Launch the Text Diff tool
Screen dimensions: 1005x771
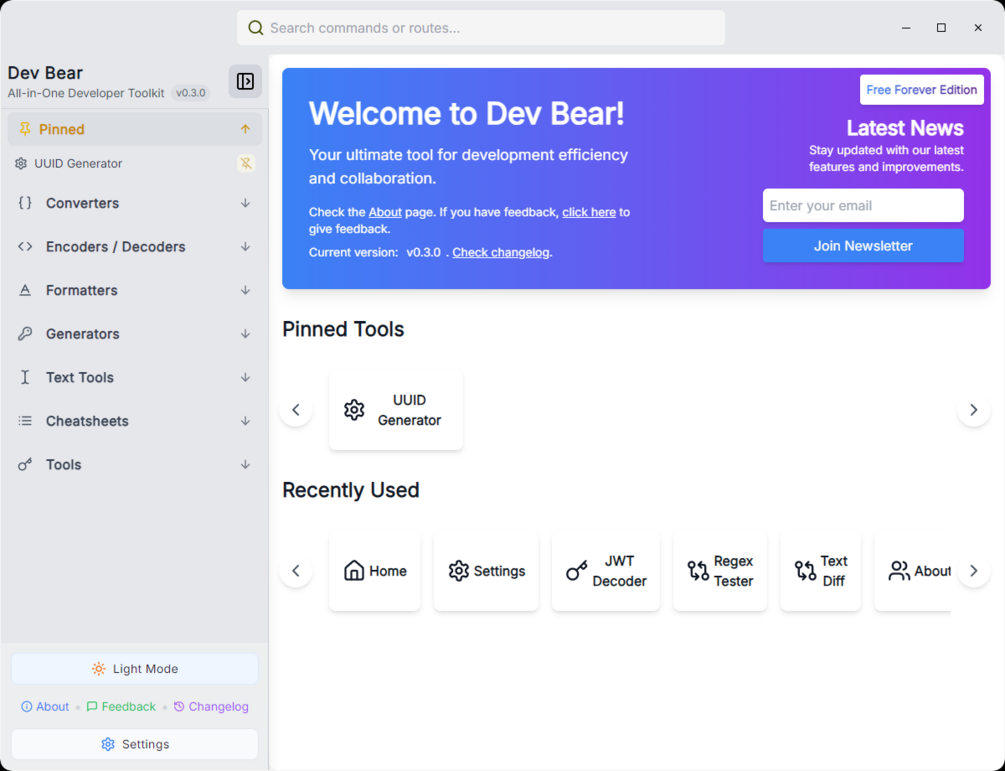tap(820, 570)
